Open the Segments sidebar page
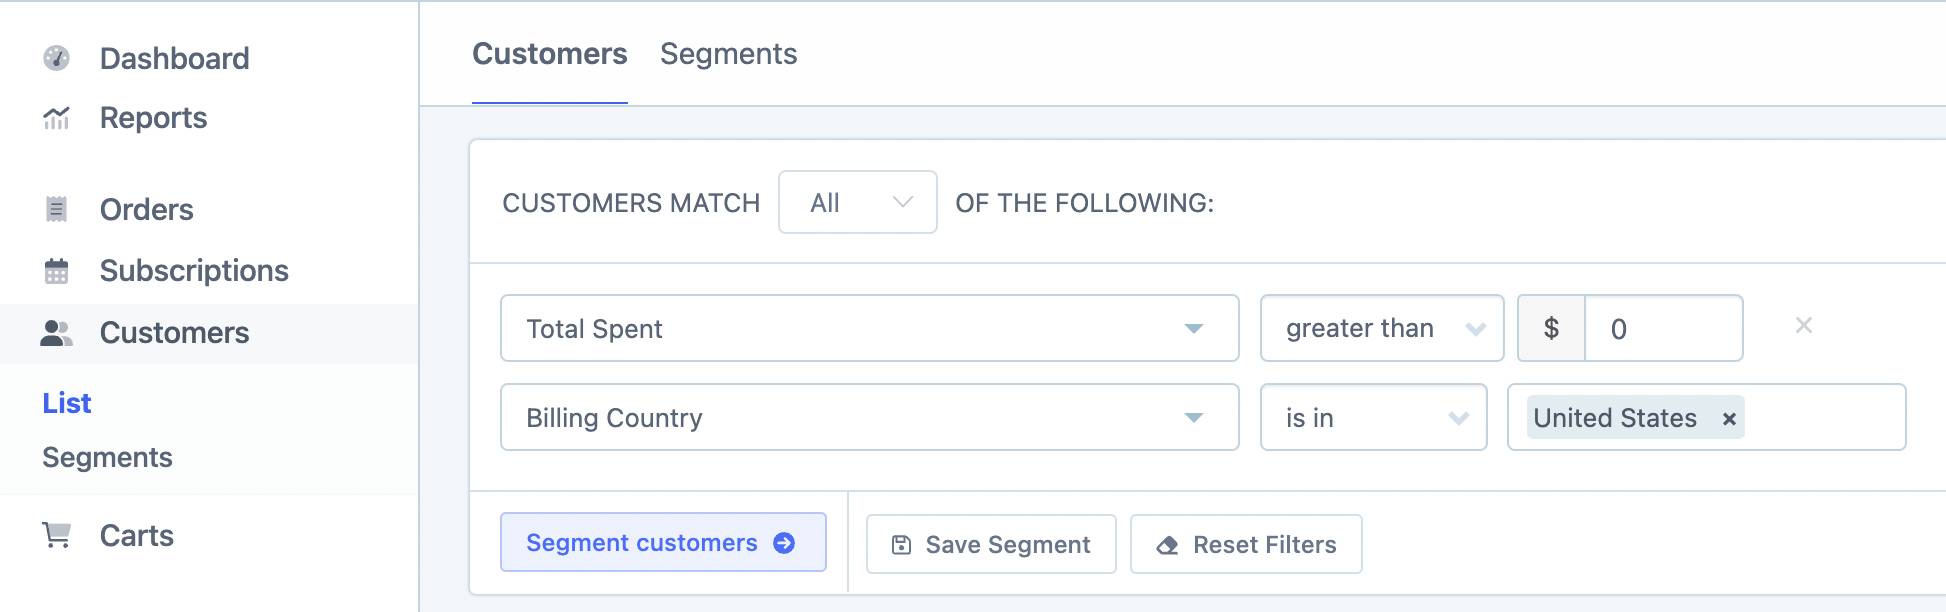Screen dimensions: 1946x612 click(x=107, y=457)
